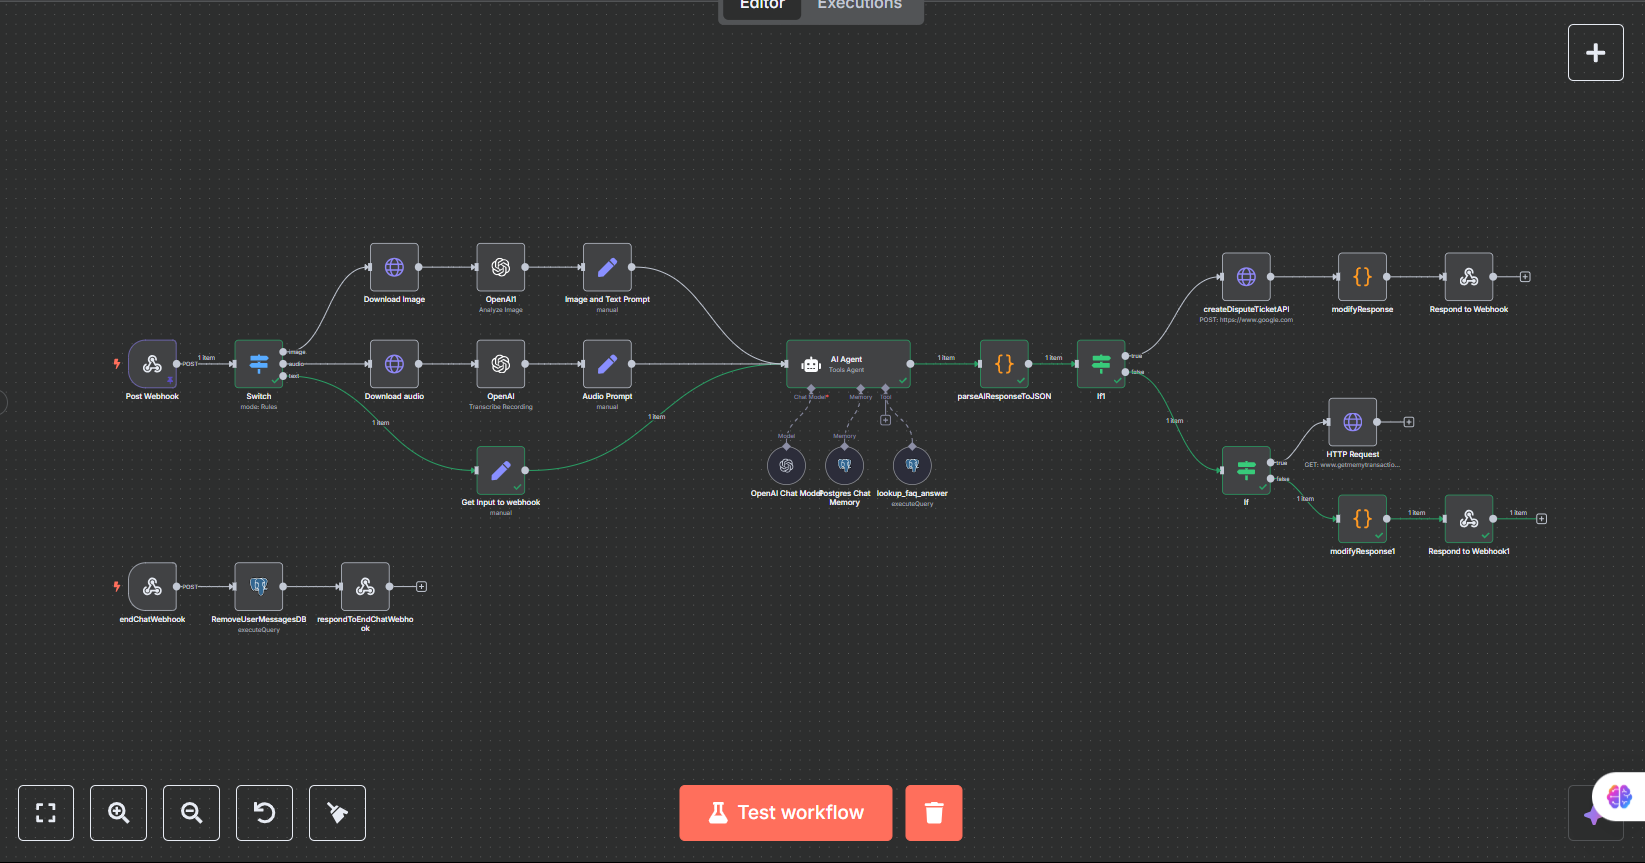The image size is (1645, 863).
Task: Click the parseAIResponseToJSON code node
Action: click(x=1004, y=364)
